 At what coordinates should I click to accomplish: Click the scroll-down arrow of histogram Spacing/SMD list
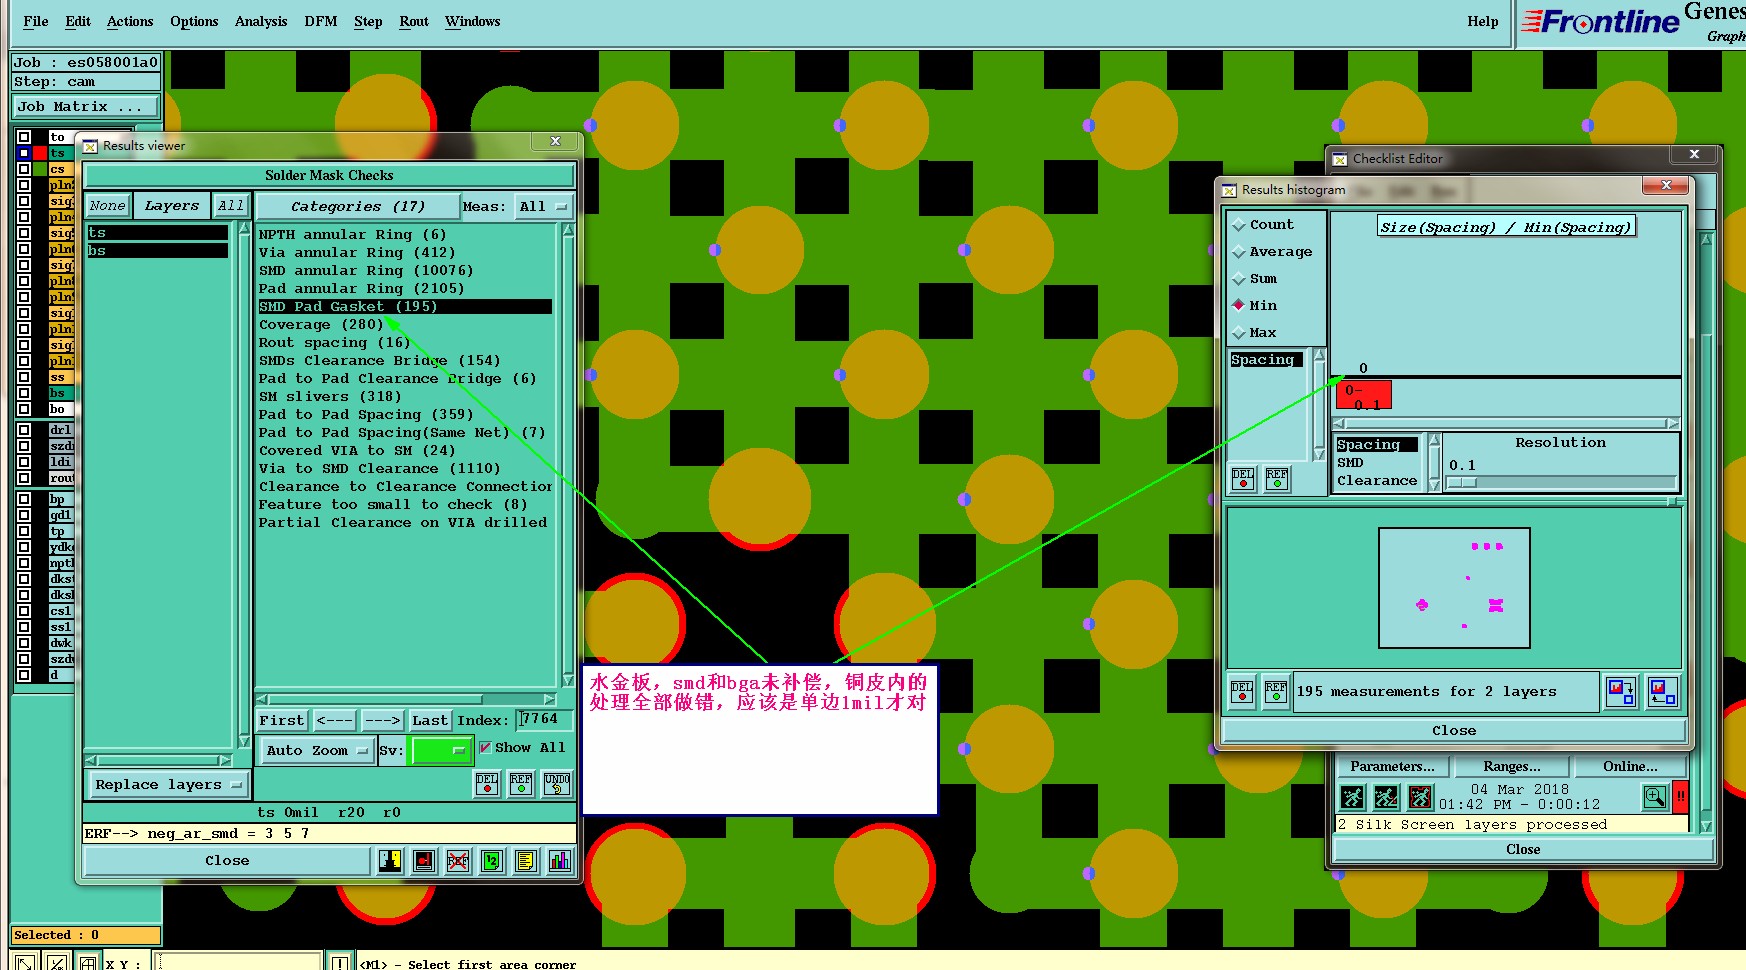pos(1434,485)
